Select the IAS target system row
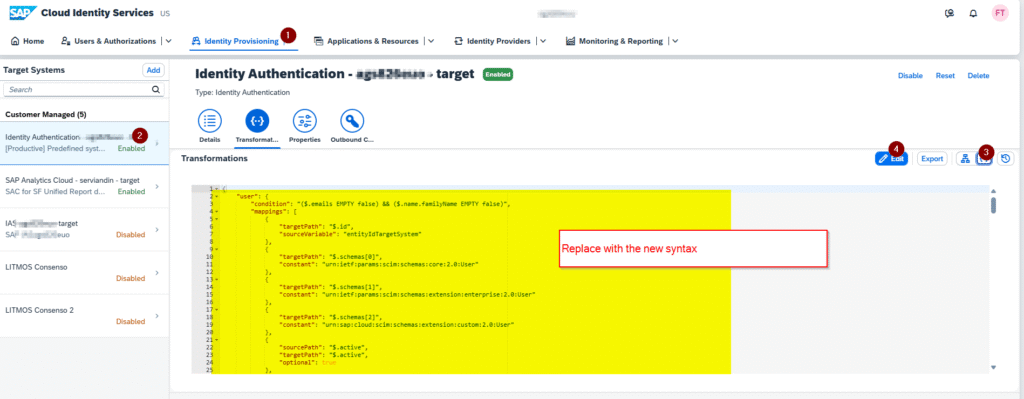 tap(84, 229)
